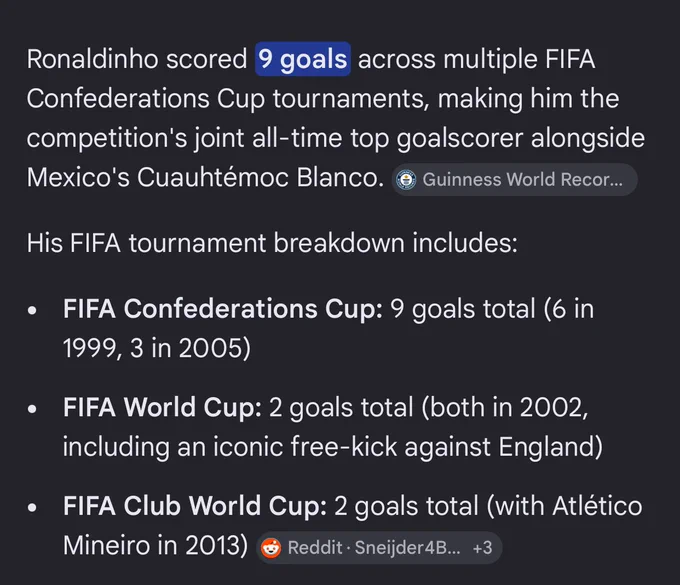The height and width of the screenshot is (585, 680).
Task: Expand the +3 additional sources indicator
Action: [482, 548]
